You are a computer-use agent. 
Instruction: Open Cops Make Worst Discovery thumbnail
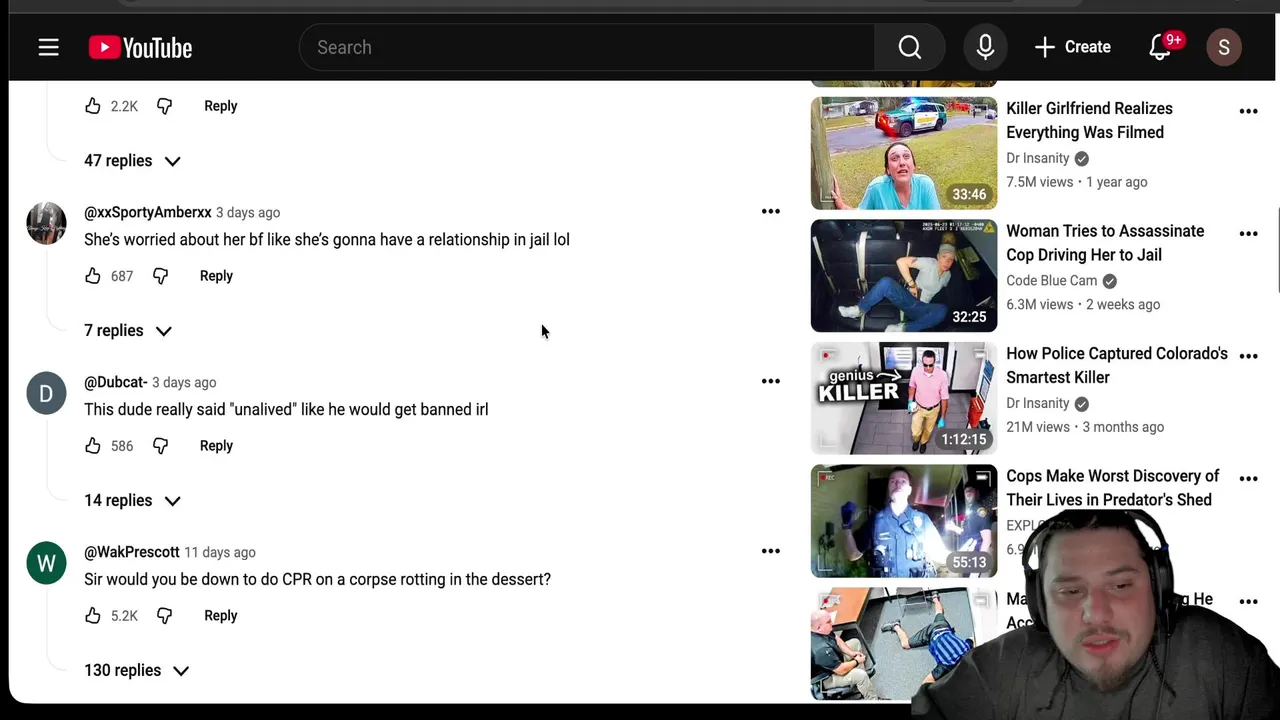coord(904,521)
